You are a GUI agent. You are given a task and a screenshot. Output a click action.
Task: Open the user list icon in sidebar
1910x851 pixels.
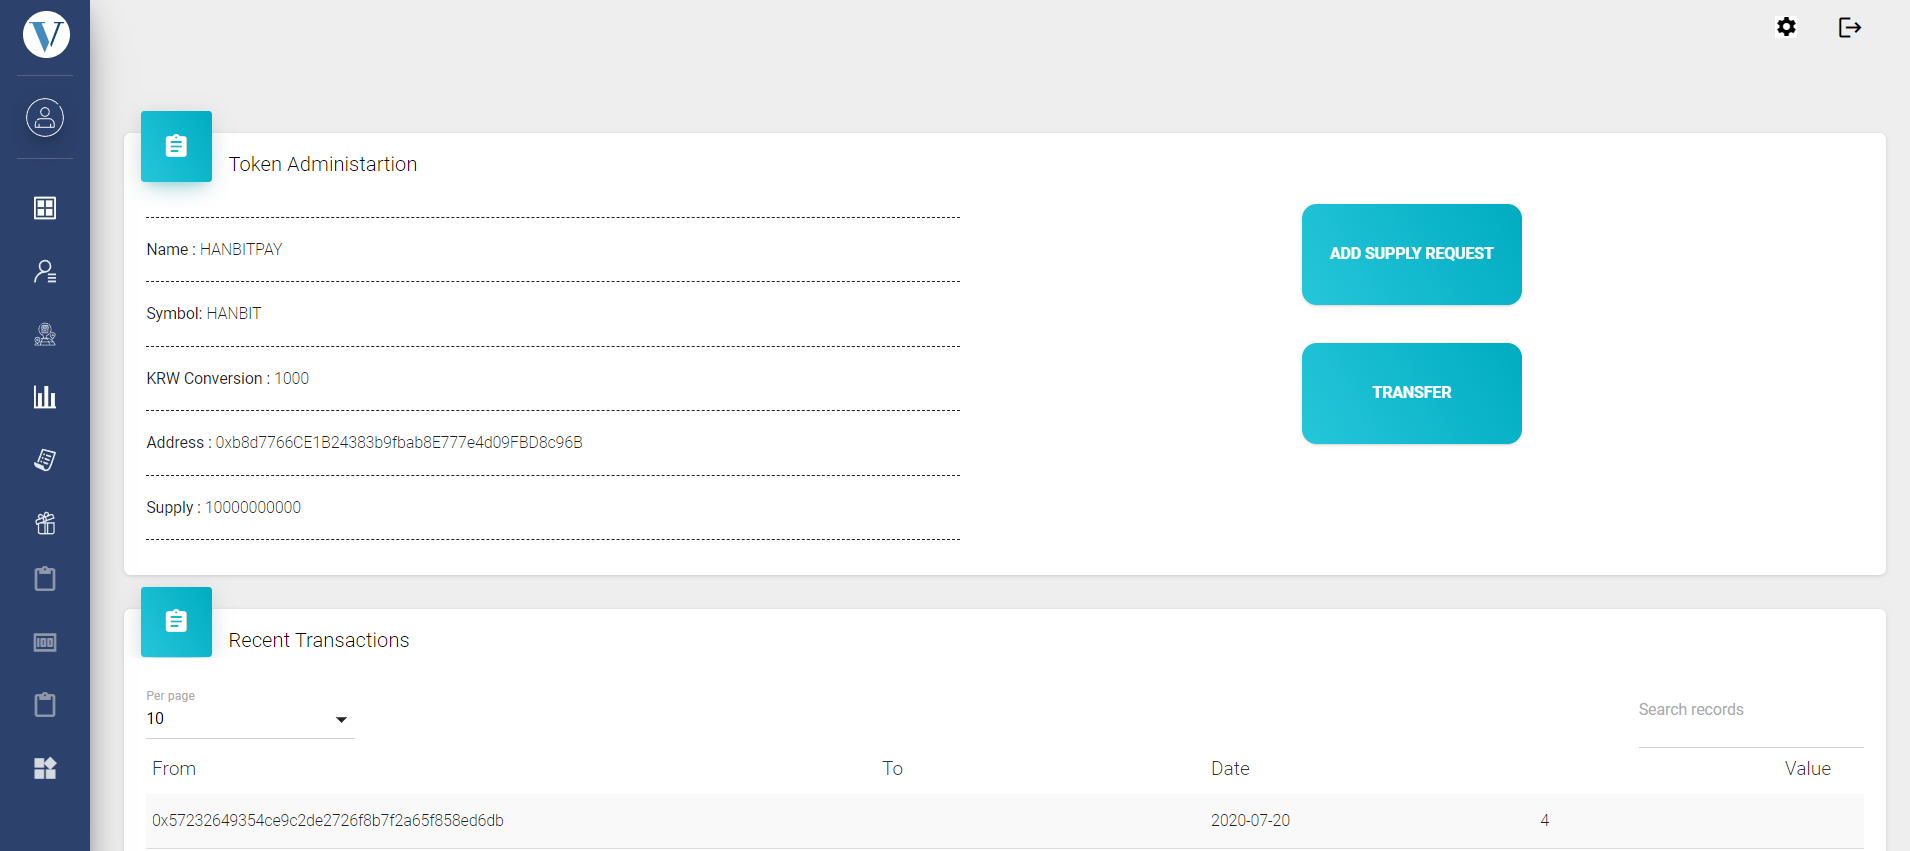45,271
